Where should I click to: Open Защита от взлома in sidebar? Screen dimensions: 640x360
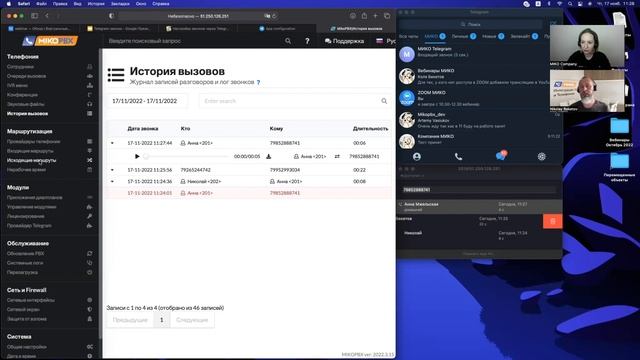pyautogui.click(x=27, y=319)
